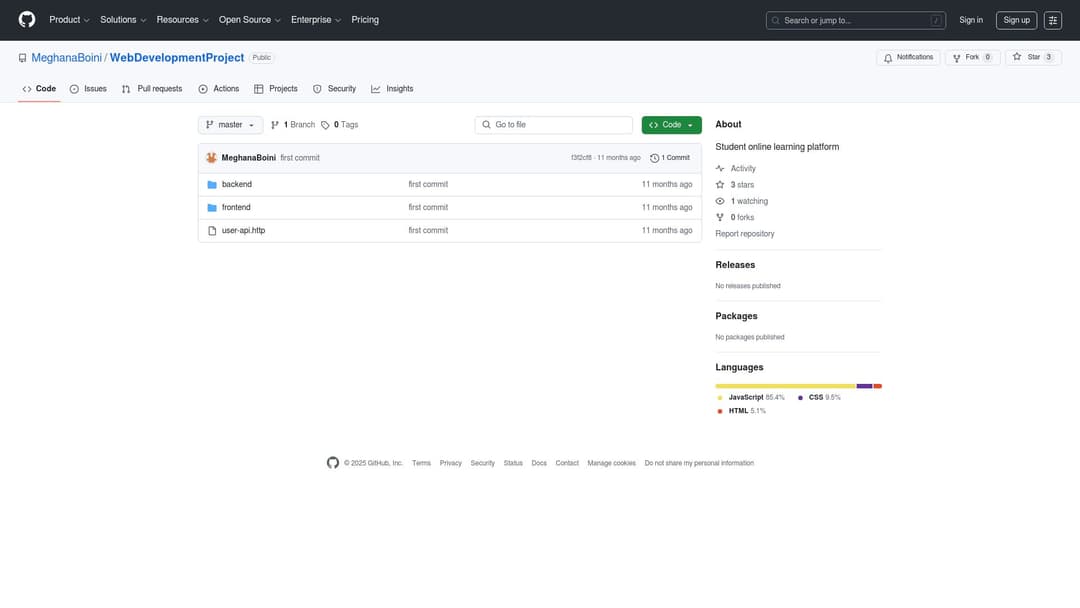Open the Actions tab

click(x=219, y=89)
